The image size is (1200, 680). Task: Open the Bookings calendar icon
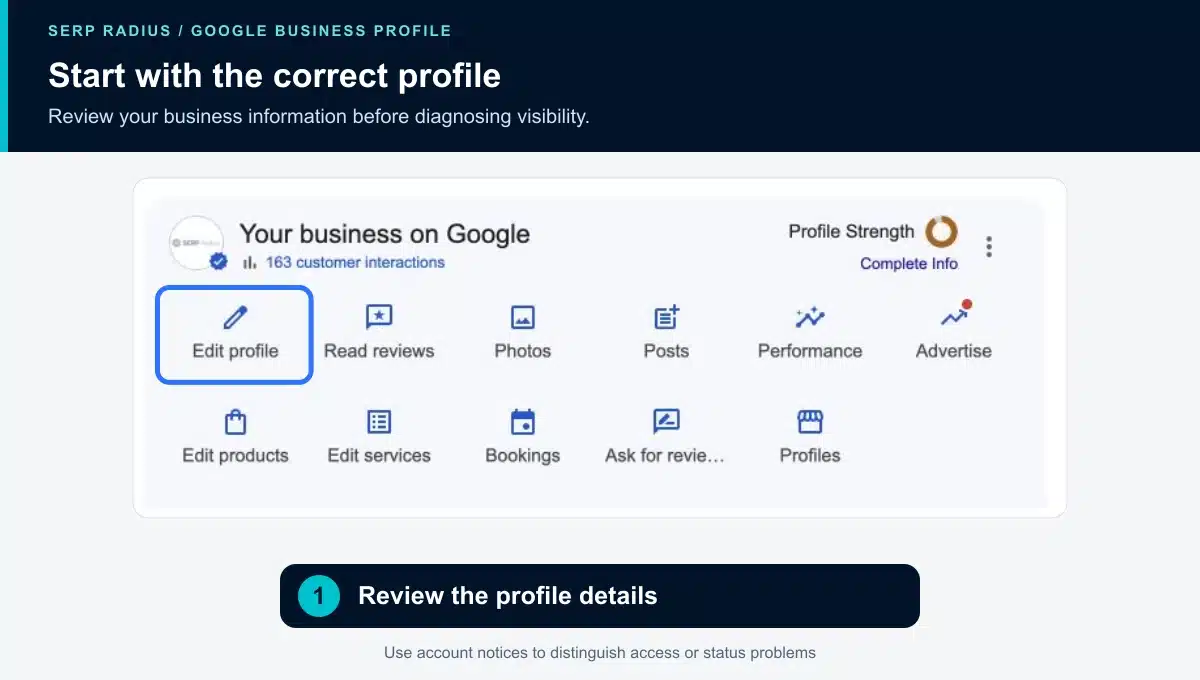pos(523,422)
